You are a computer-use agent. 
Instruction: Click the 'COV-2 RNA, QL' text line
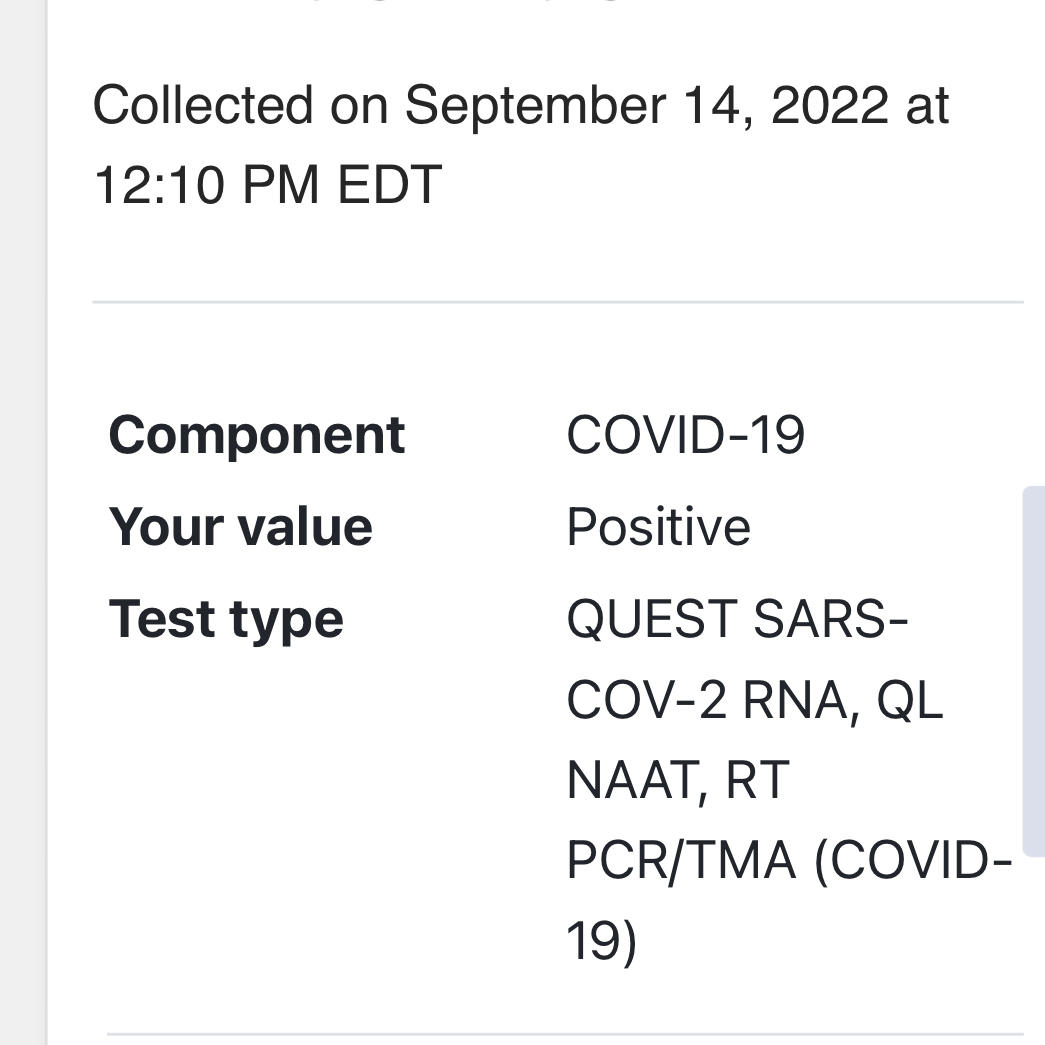[754, 700]
